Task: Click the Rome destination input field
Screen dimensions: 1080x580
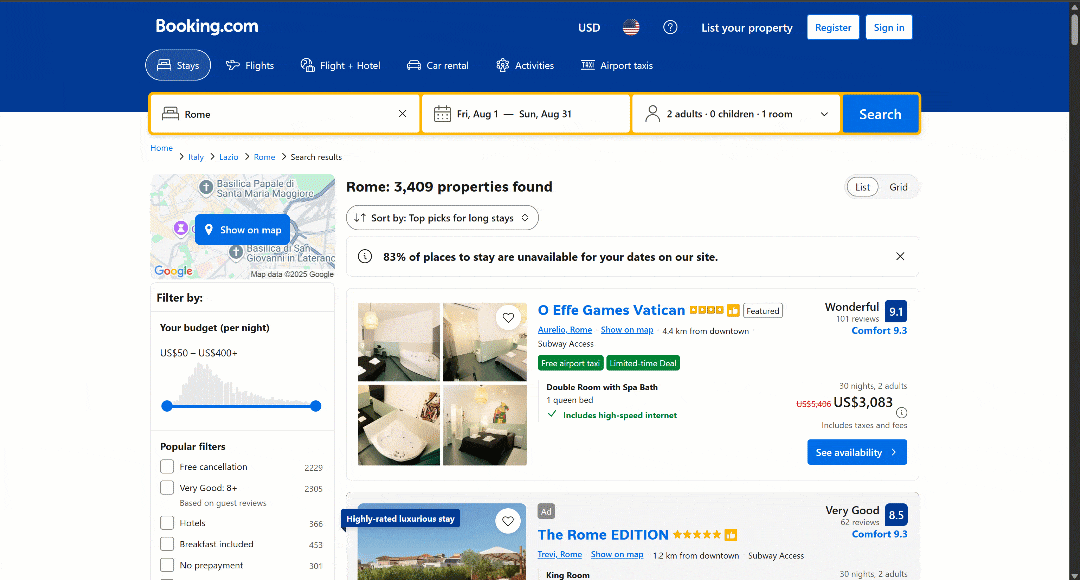Action: click(284, 114)
